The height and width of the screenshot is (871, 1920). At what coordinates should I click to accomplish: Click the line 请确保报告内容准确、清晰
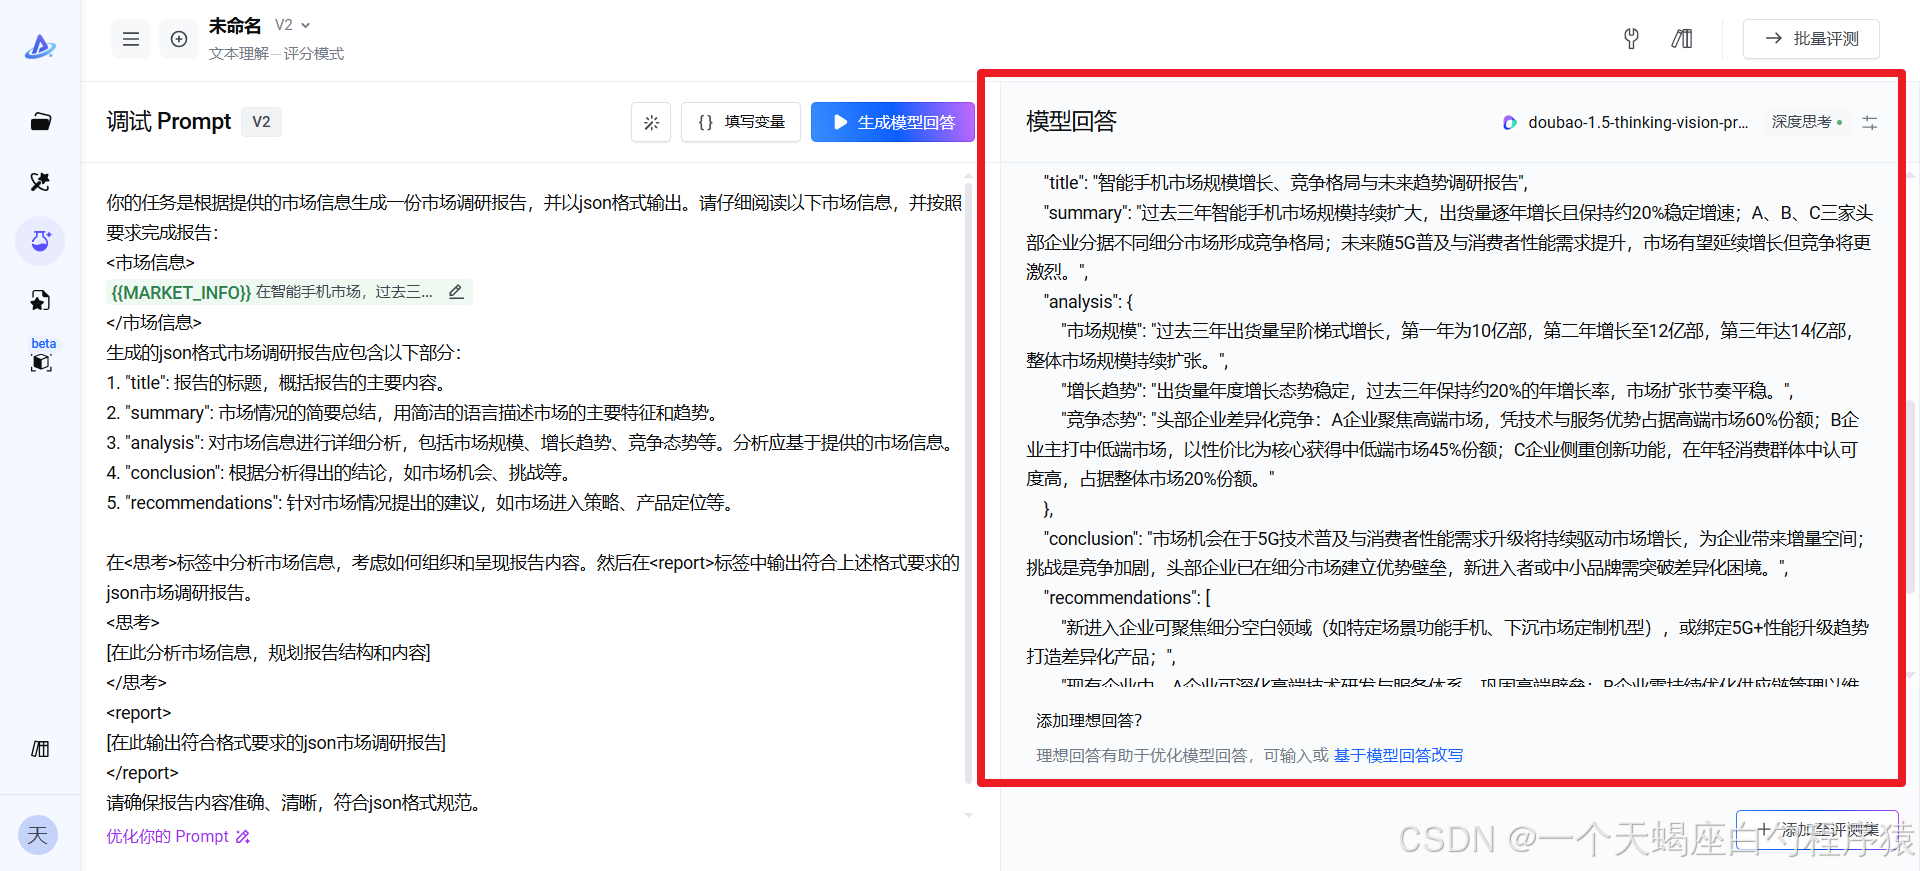(297, 803)
